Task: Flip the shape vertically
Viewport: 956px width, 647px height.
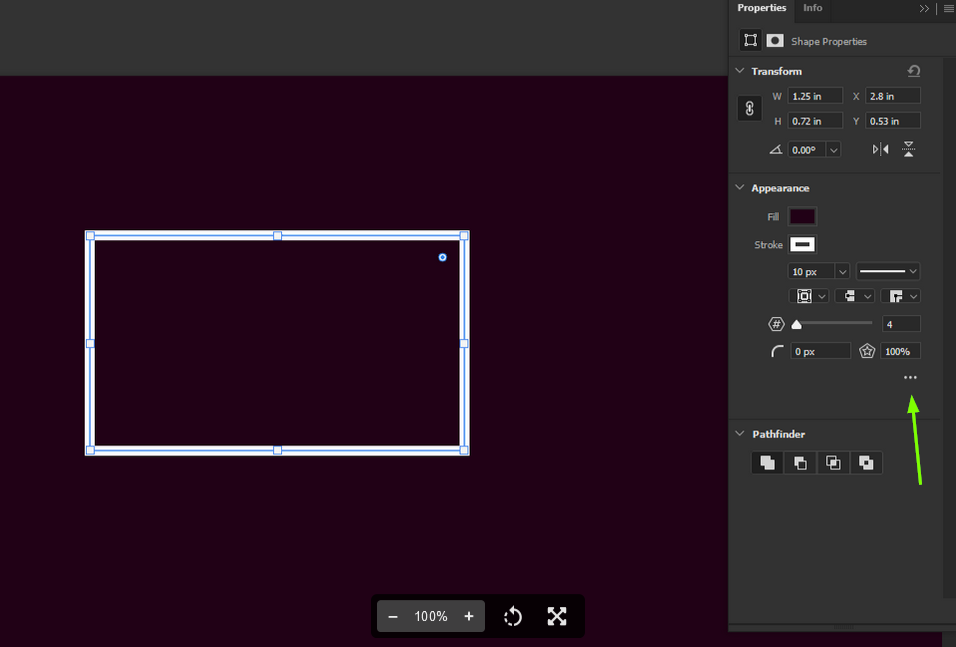Action: 909,148
